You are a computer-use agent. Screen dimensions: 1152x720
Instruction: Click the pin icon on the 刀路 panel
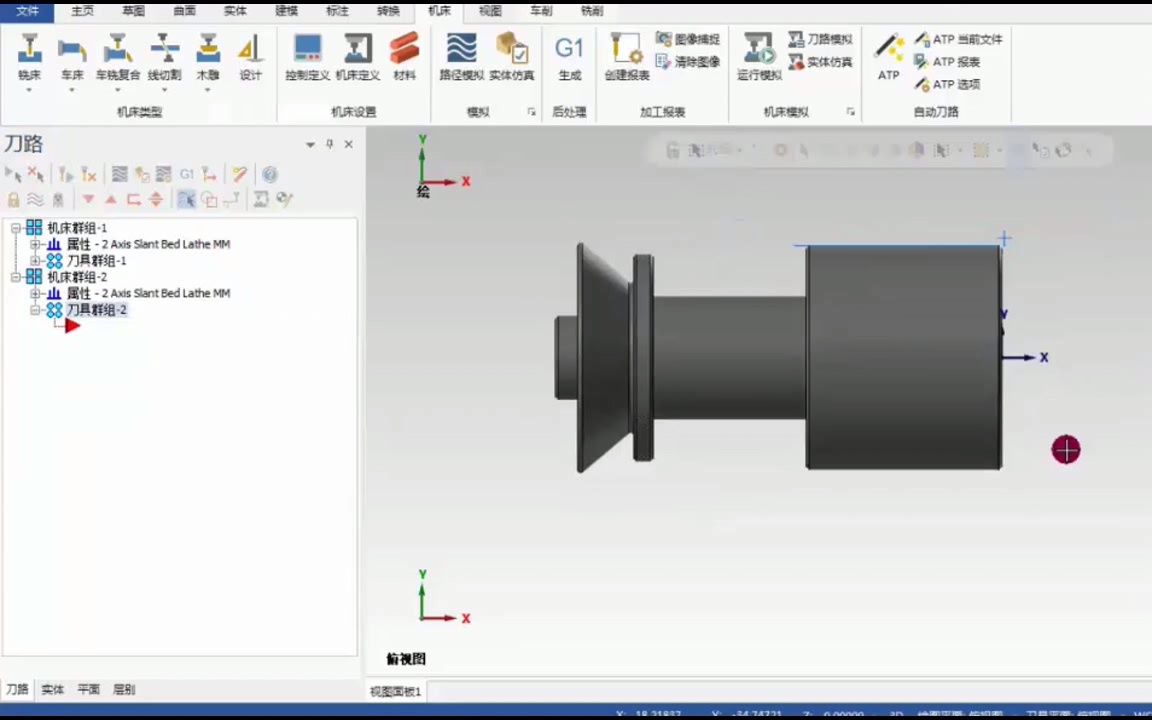329,144
